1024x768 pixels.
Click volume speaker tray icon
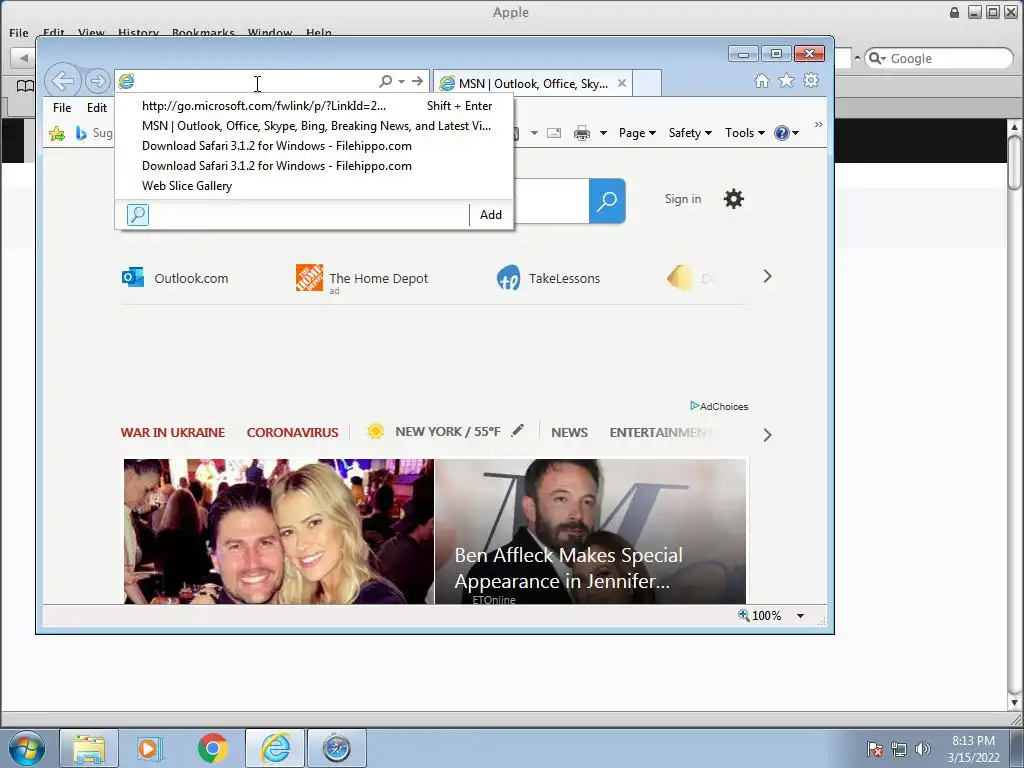point(923,749)
